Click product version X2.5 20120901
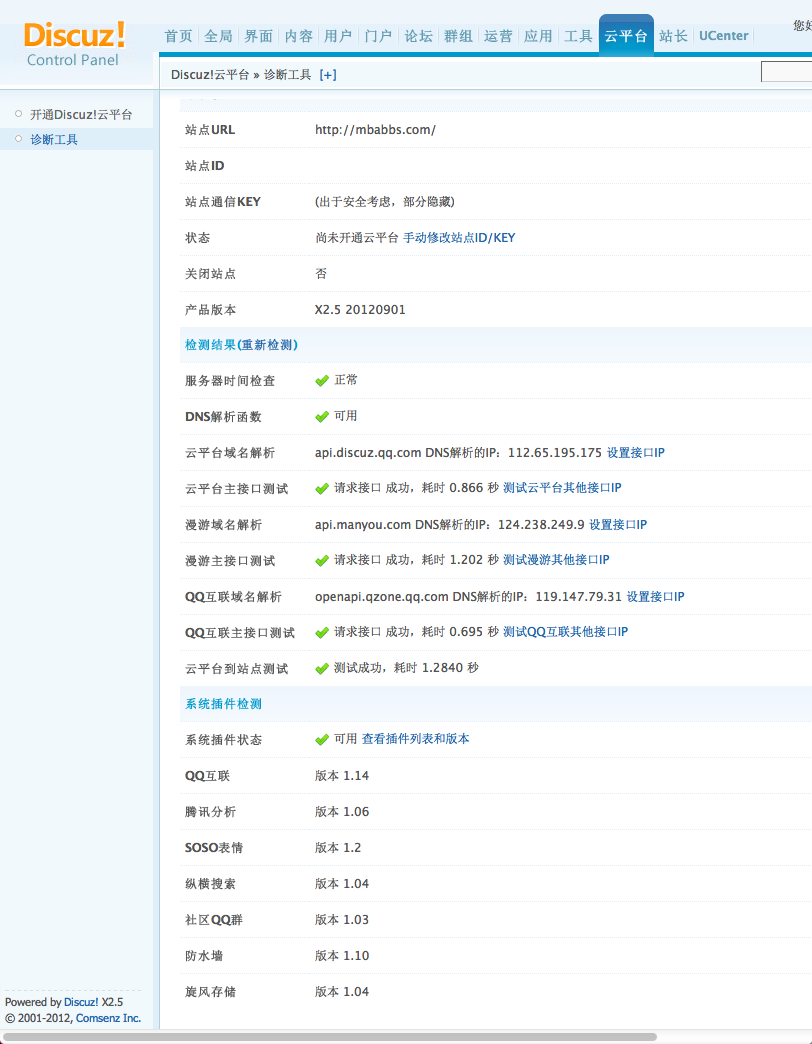The height and width of the screenshot is (1044, 812). click(360, 310)
